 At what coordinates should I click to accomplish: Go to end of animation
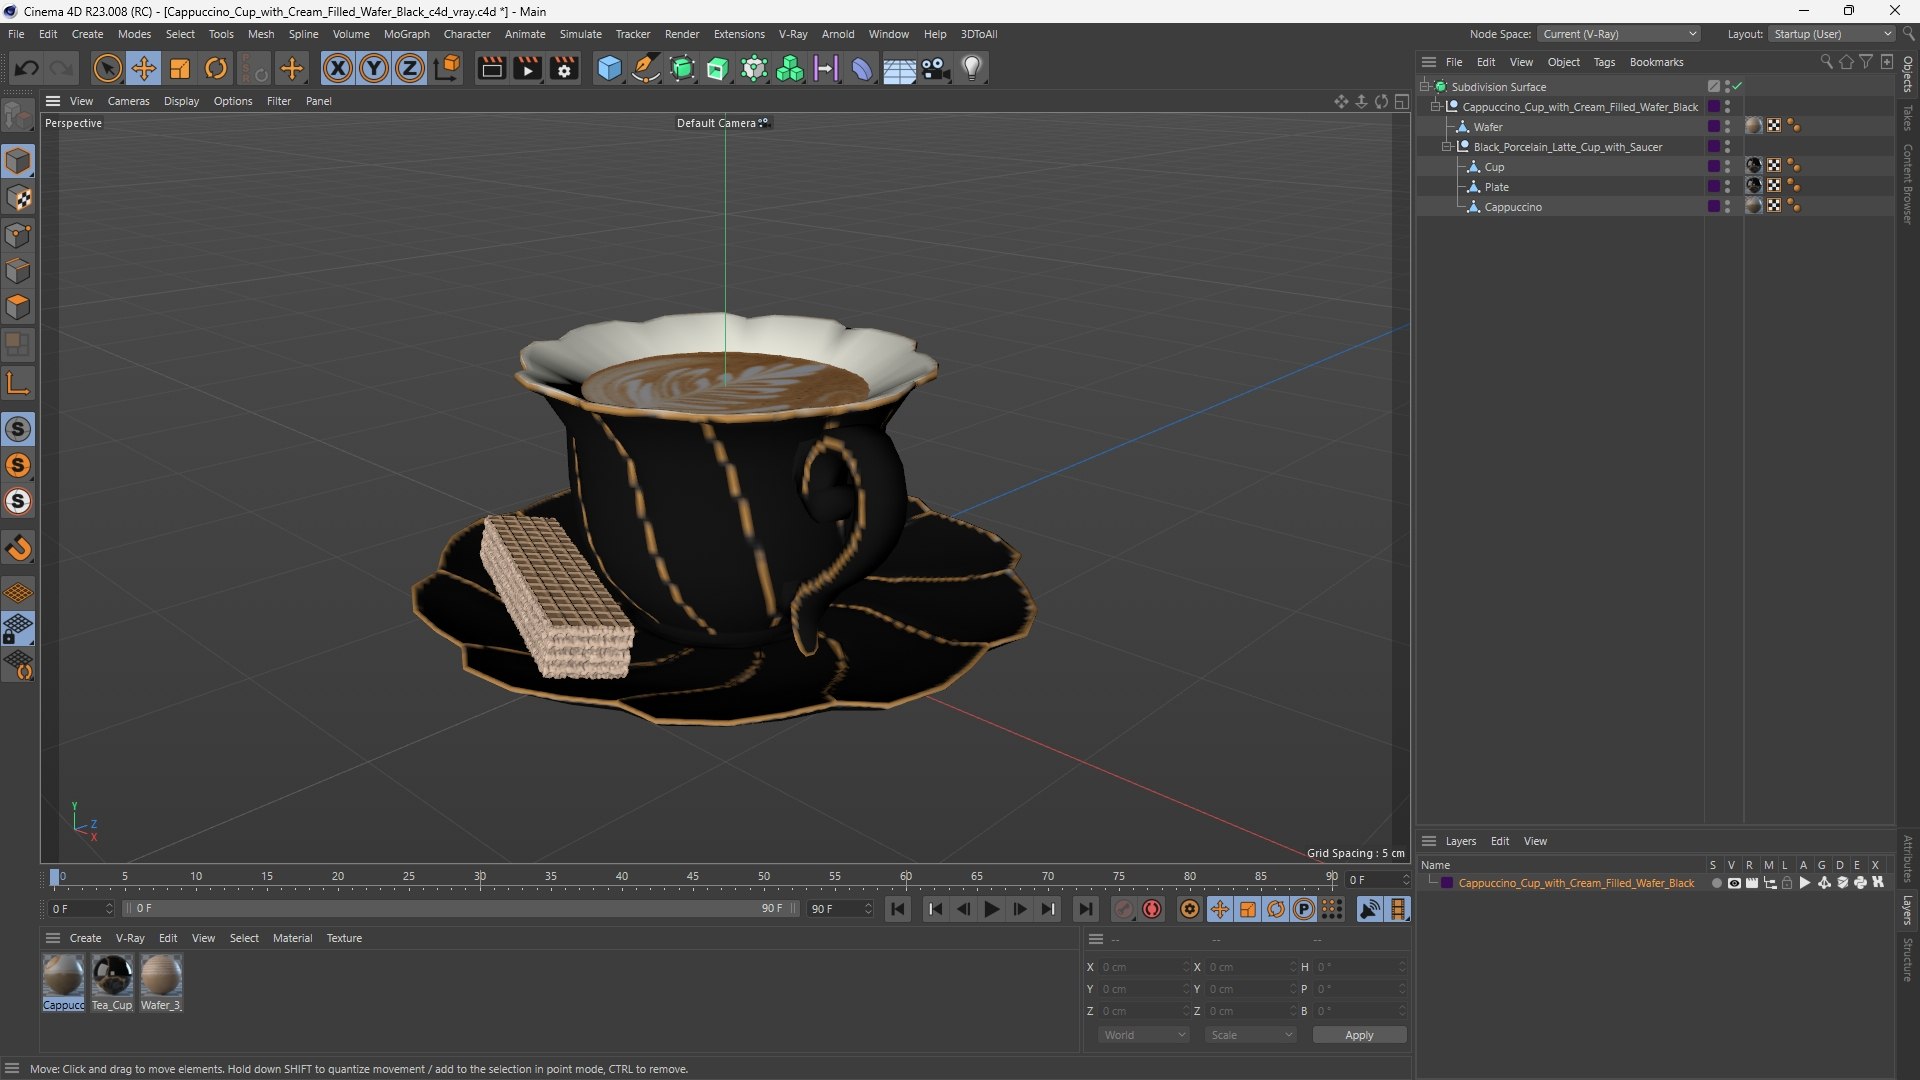coord(1085,909)
